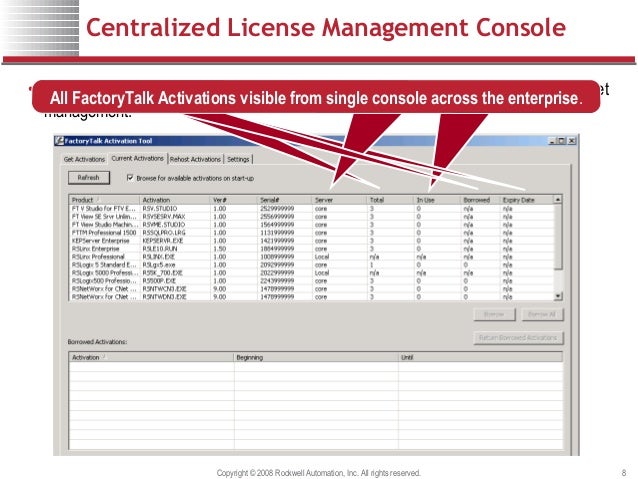Click Return Borrowed Activations button
Screen dimensions: 638x479
coord(518,338)
